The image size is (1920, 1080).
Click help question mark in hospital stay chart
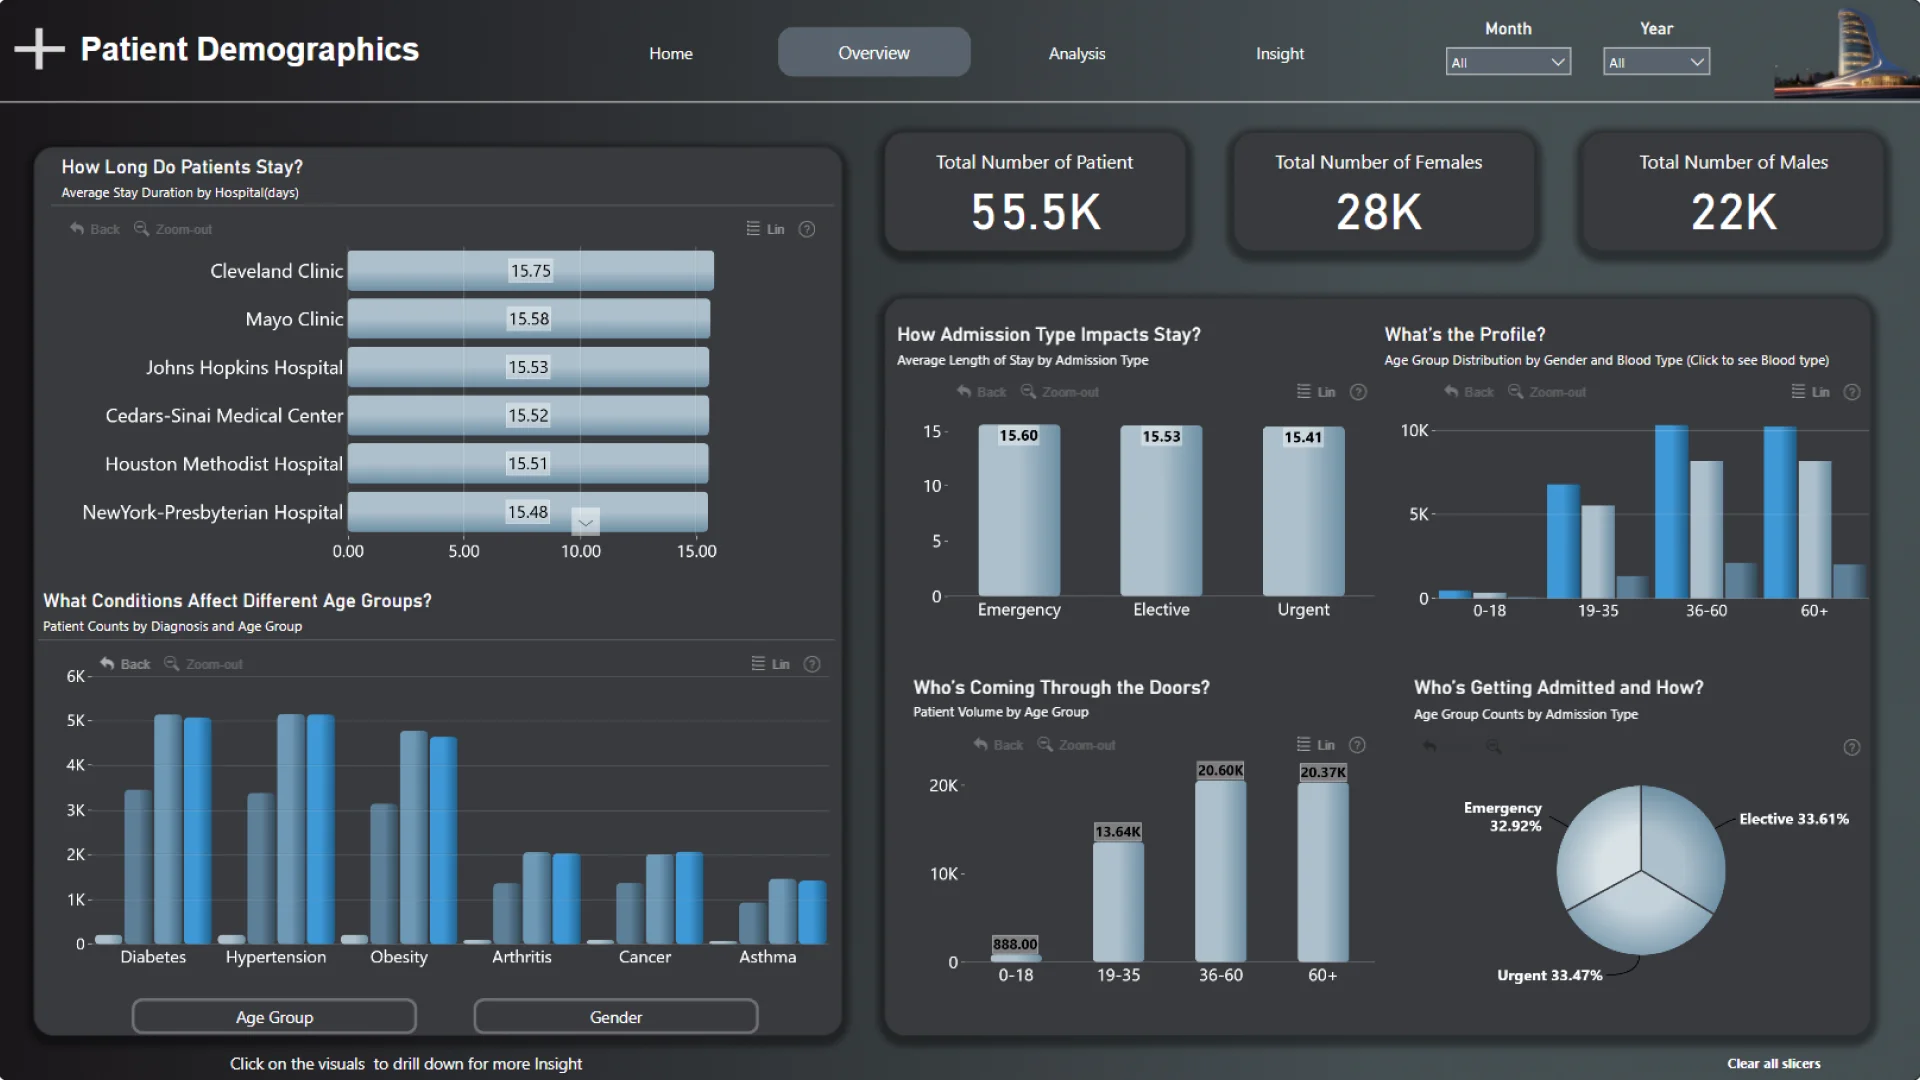(807, 229)
